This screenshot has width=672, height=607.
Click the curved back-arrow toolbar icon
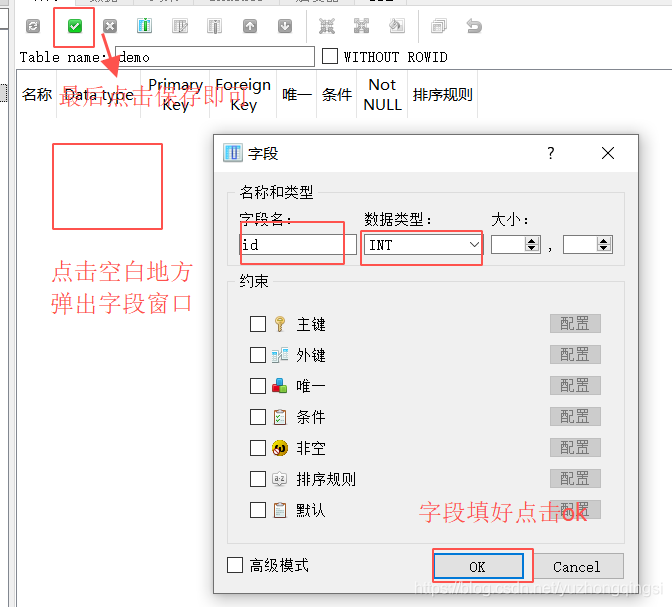tap(474, 26)
